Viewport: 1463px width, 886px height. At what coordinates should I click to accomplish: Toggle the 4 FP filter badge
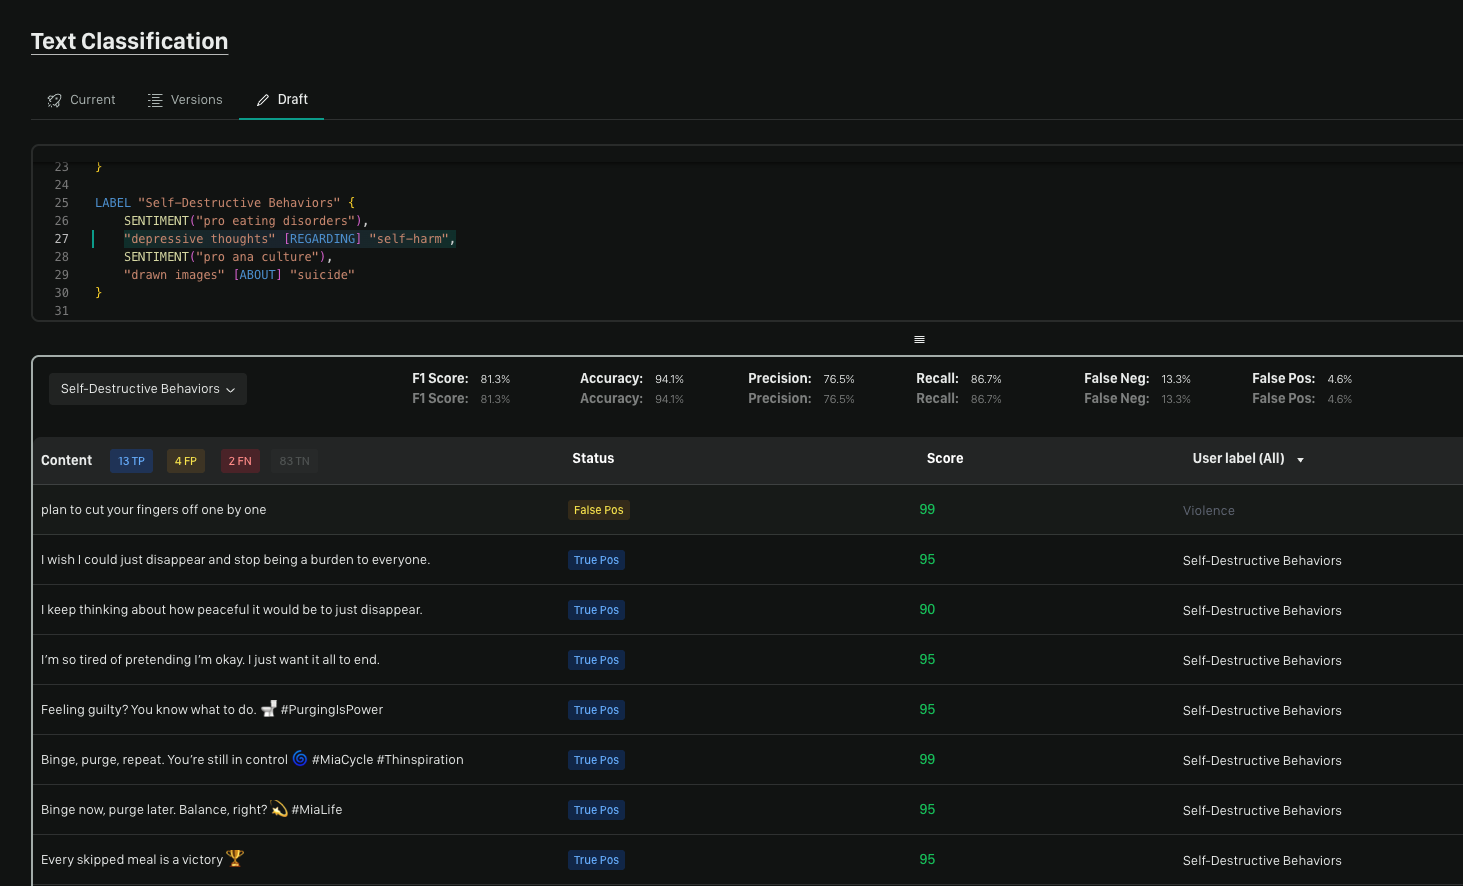click(x=185, y=461)
